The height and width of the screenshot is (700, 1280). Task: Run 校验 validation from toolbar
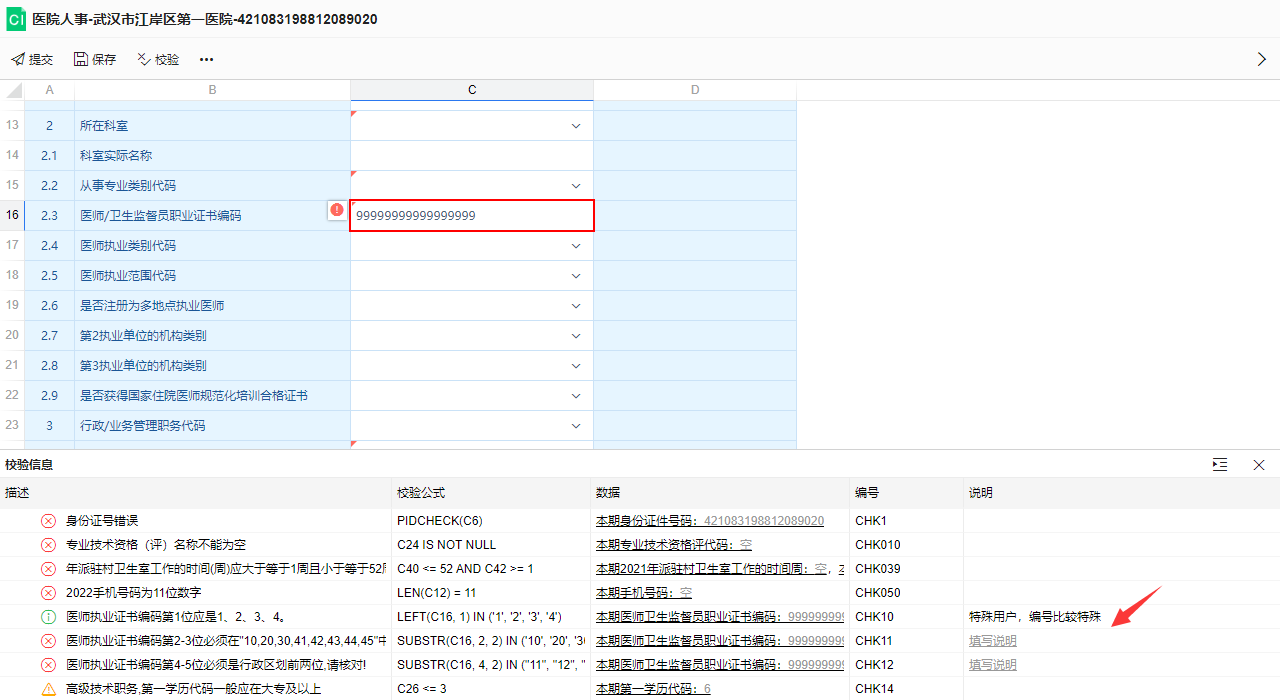[x=158, y=60]
